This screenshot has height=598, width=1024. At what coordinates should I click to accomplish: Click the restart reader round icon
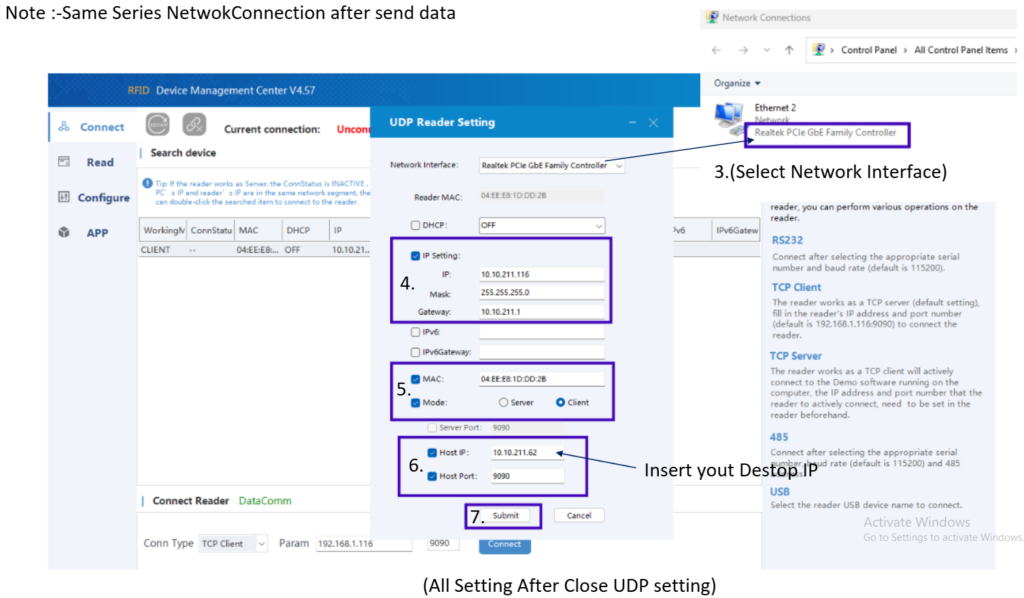[x=157, y=124]
